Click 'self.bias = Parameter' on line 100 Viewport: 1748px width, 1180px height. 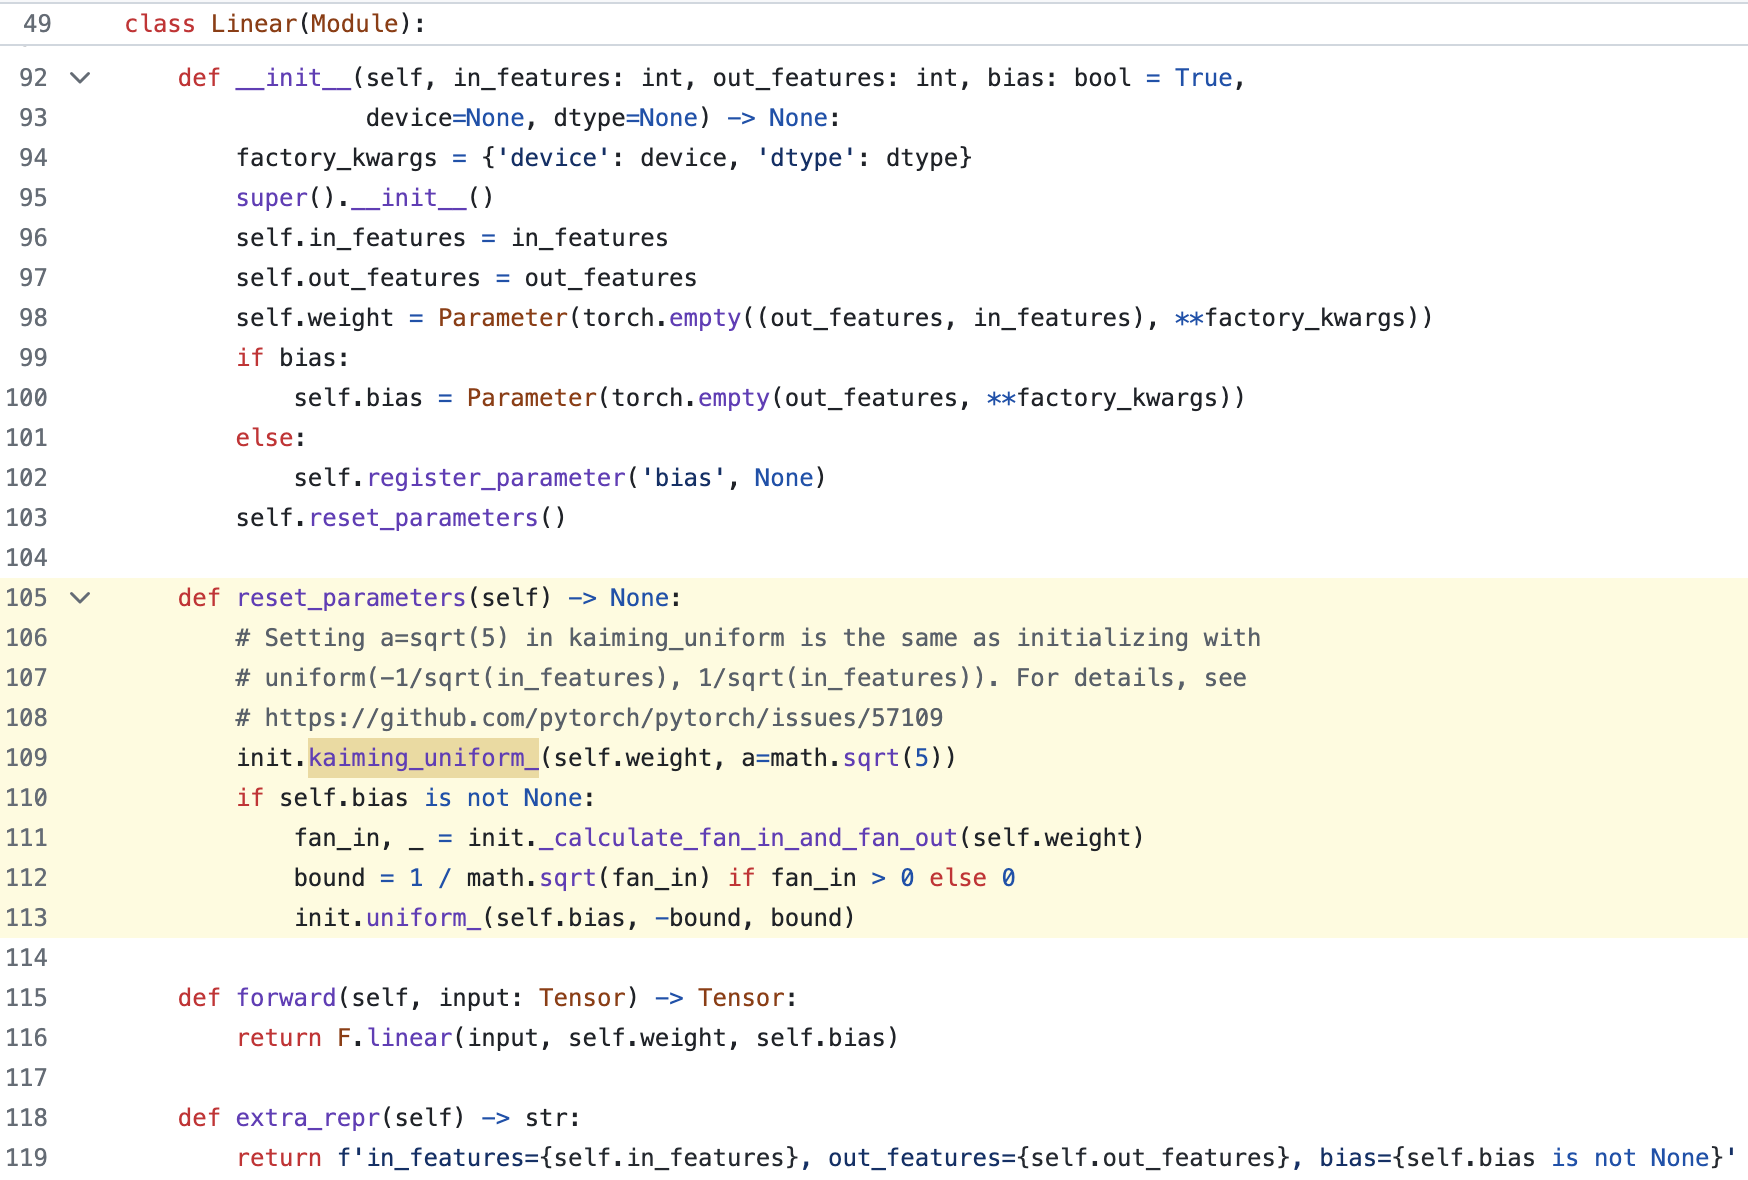445,398
